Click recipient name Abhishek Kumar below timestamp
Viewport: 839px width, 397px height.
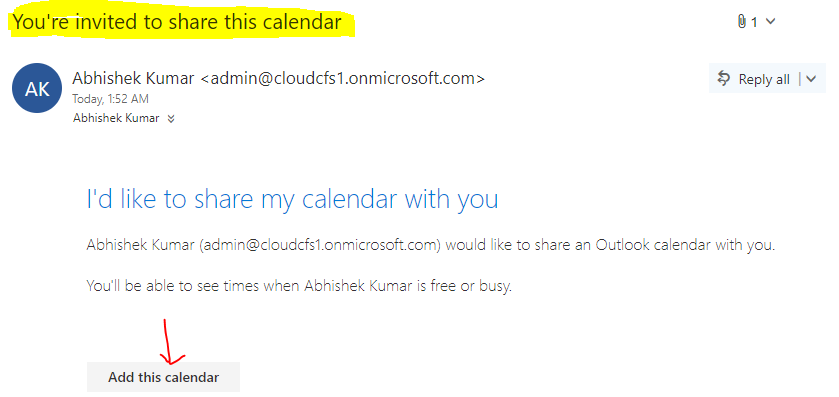coord(116,118)
